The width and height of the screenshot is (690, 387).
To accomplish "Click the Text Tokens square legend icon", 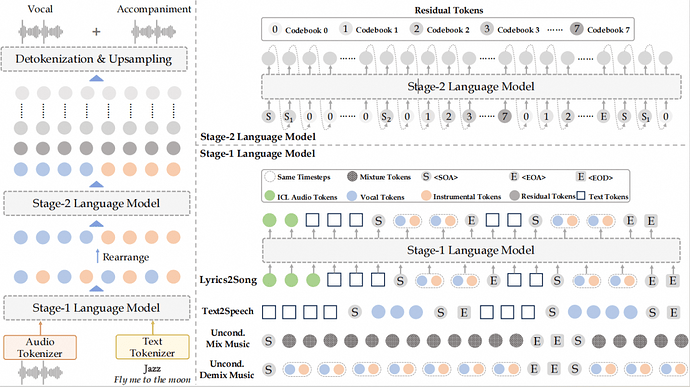I will point(581,196).
